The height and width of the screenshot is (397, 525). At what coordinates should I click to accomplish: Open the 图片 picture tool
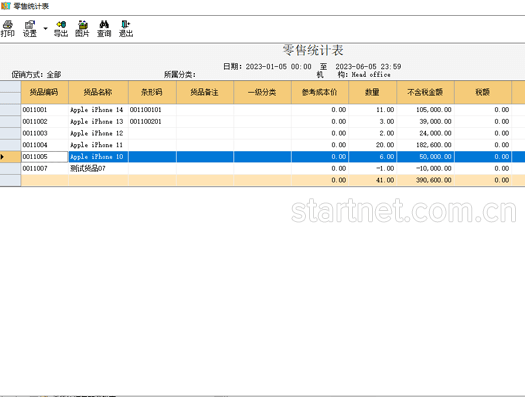(82, 28)
